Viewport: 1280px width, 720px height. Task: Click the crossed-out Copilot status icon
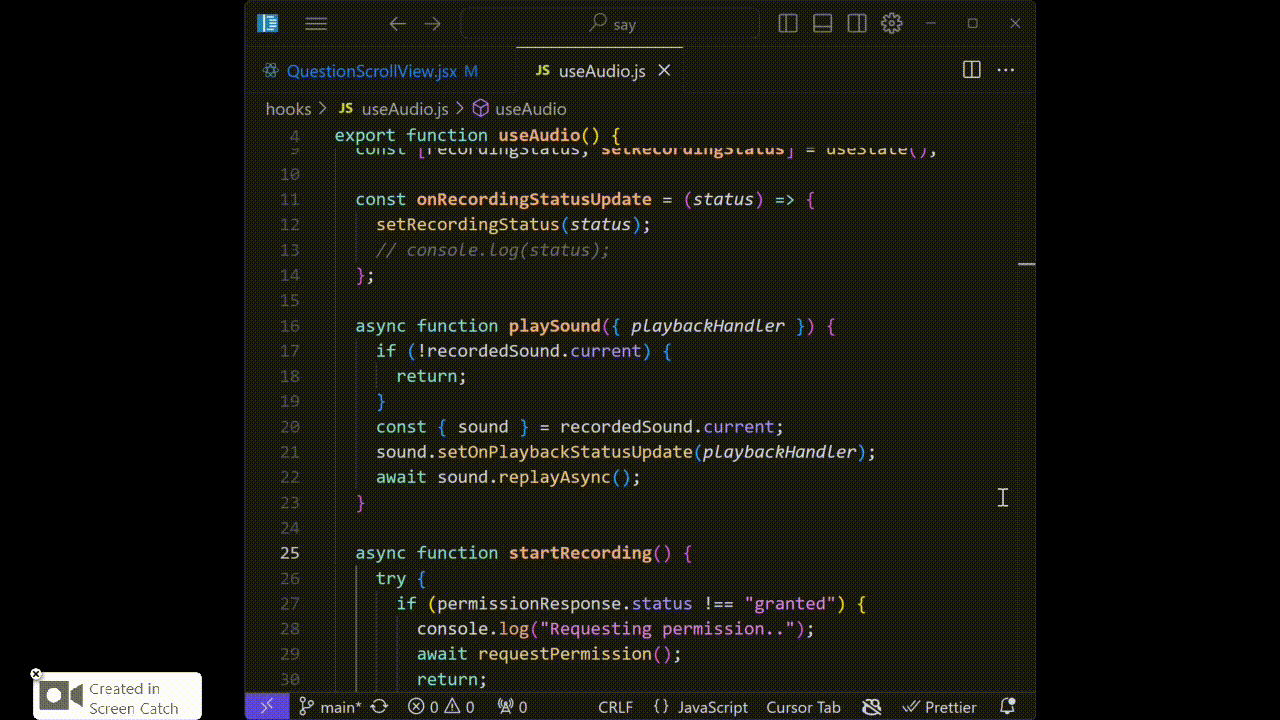(872, 707)
